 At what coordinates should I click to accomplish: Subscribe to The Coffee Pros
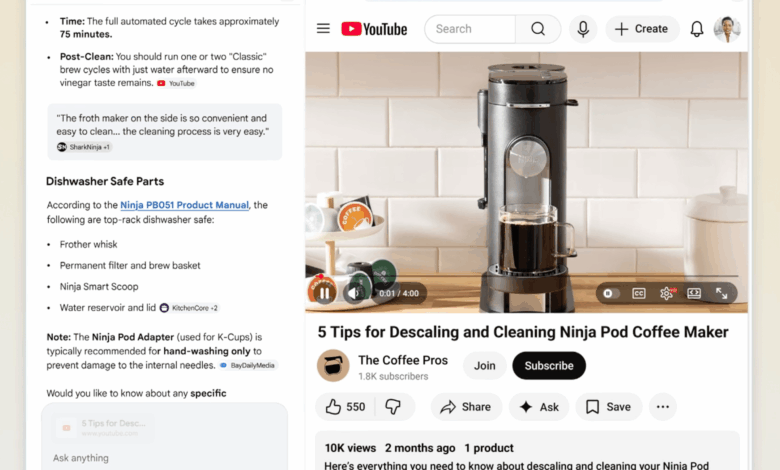549,366
